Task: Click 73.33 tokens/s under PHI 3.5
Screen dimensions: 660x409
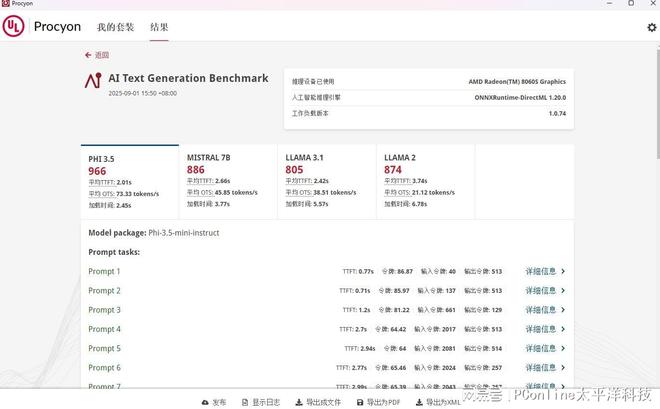Action: (x=138, y=194)
